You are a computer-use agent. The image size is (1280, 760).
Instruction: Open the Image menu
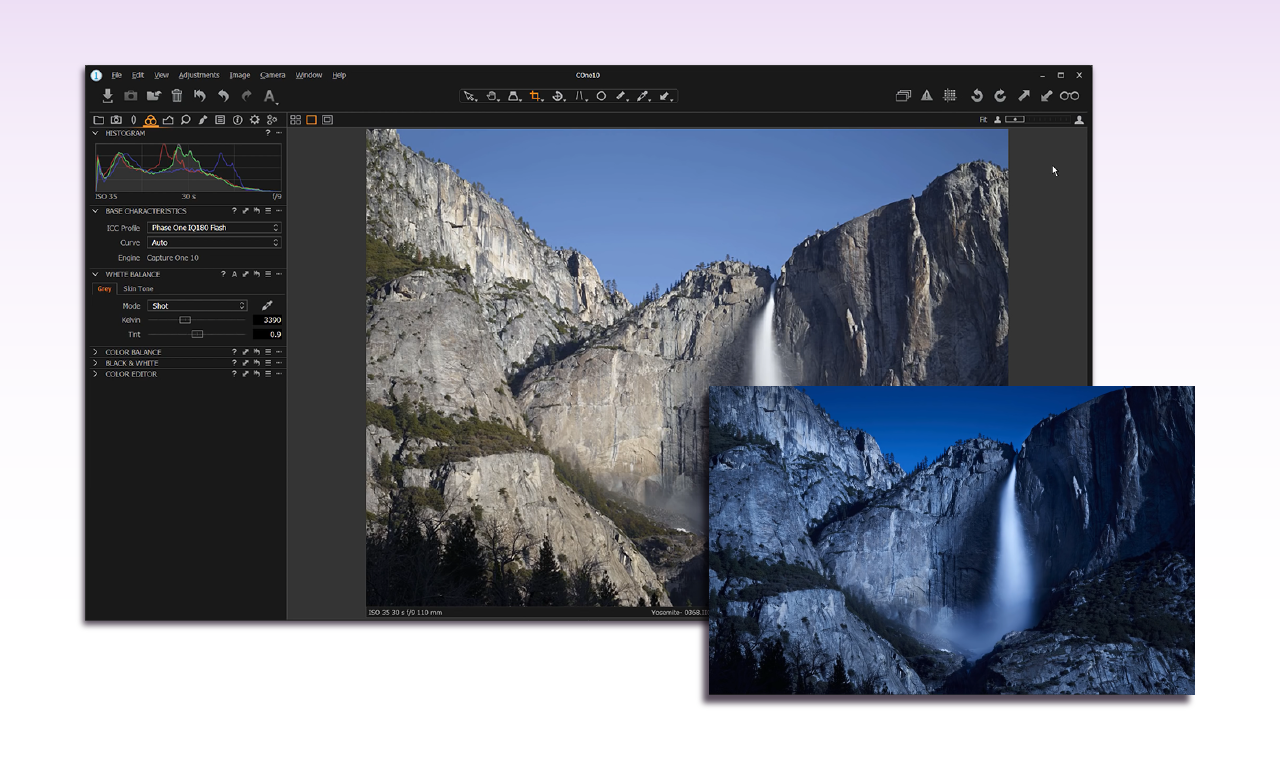click(x=240, y=75)
